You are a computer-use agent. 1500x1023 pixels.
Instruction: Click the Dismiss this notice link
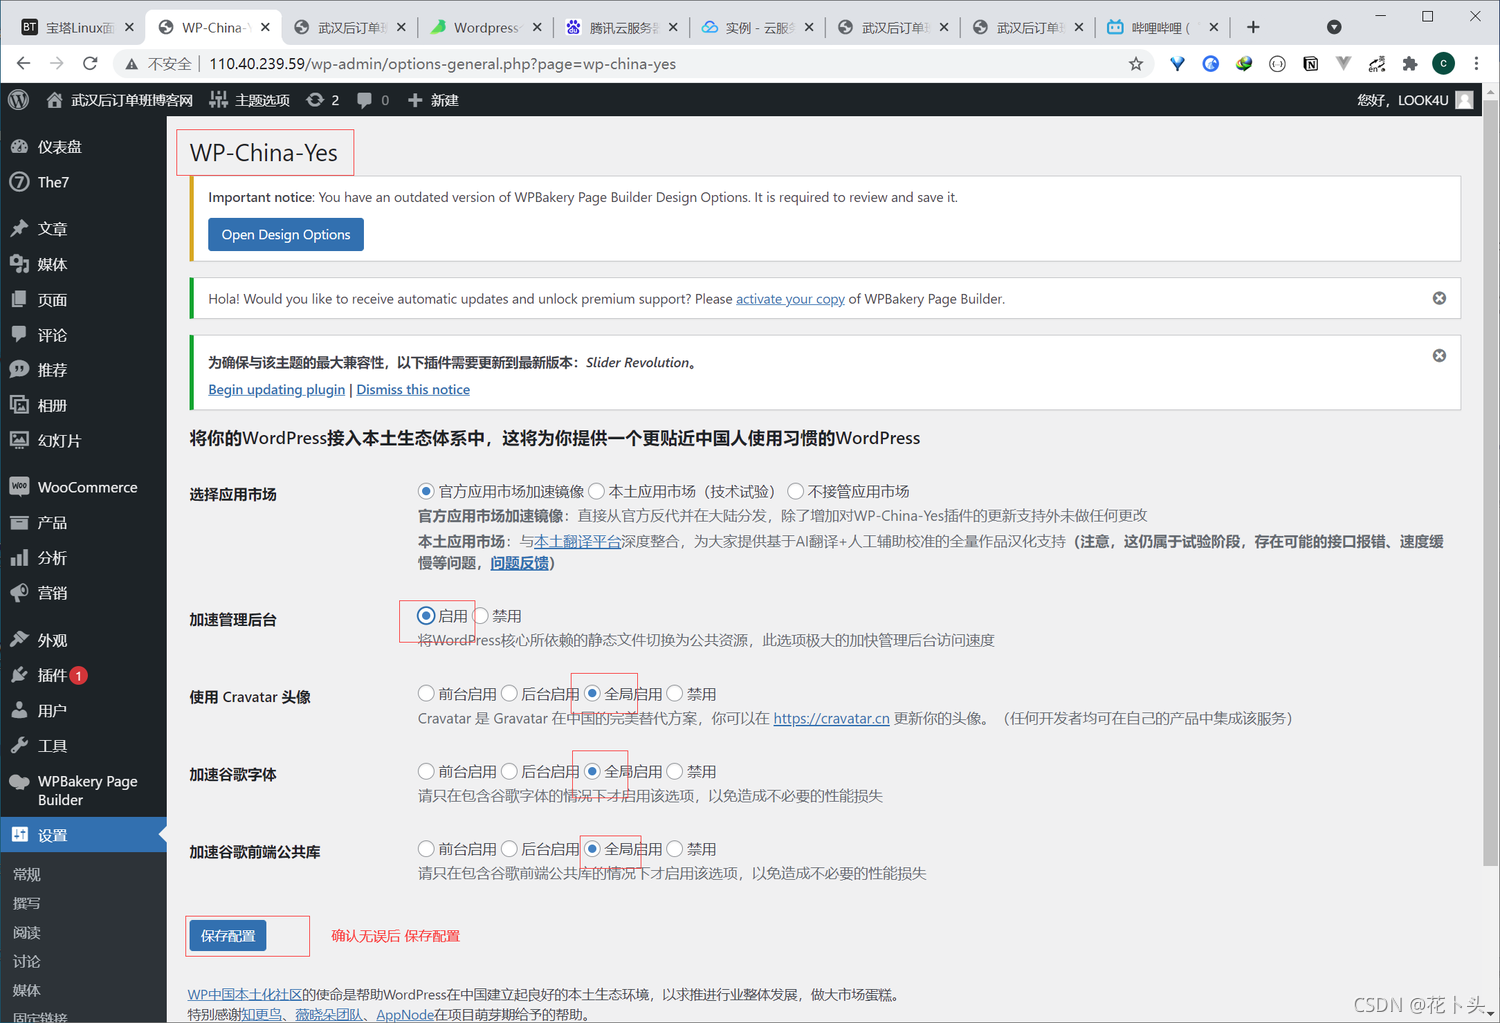tap(413, 390)
